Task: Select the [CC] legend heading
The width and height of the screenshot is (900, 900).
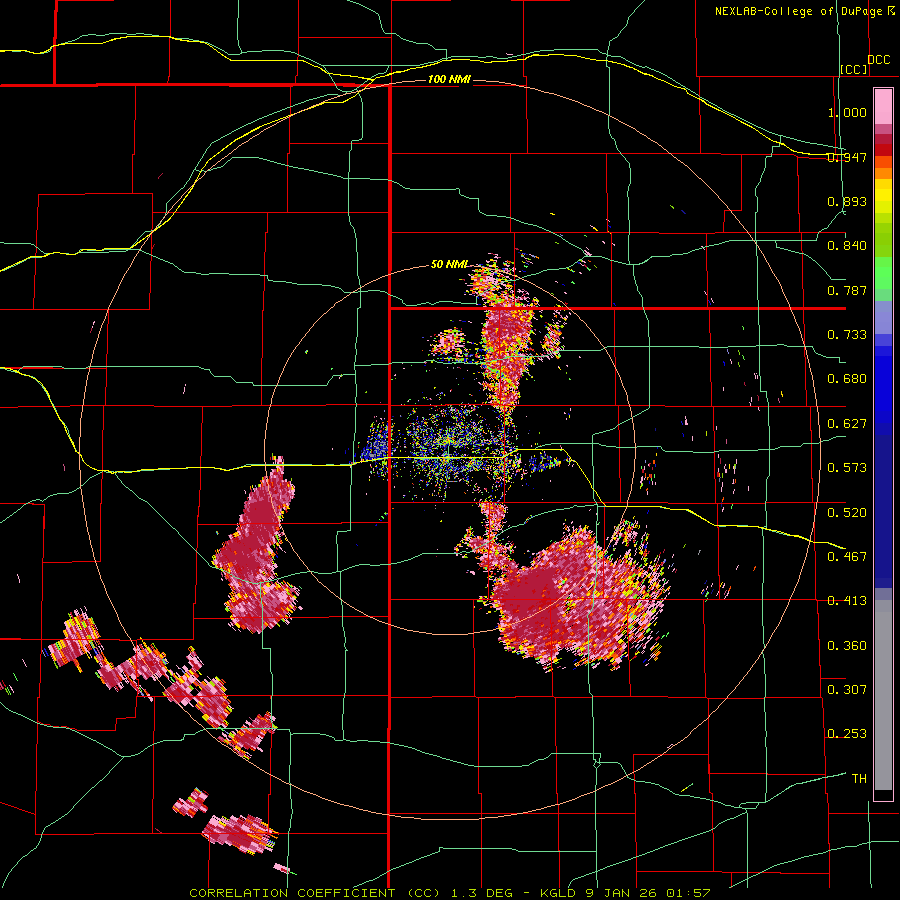Action: pos(854,69)
